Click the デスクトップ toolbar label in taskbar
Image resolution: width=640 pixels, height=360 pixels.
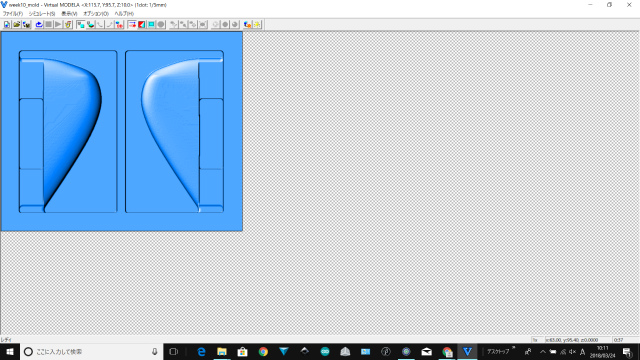tap(498, 351)
